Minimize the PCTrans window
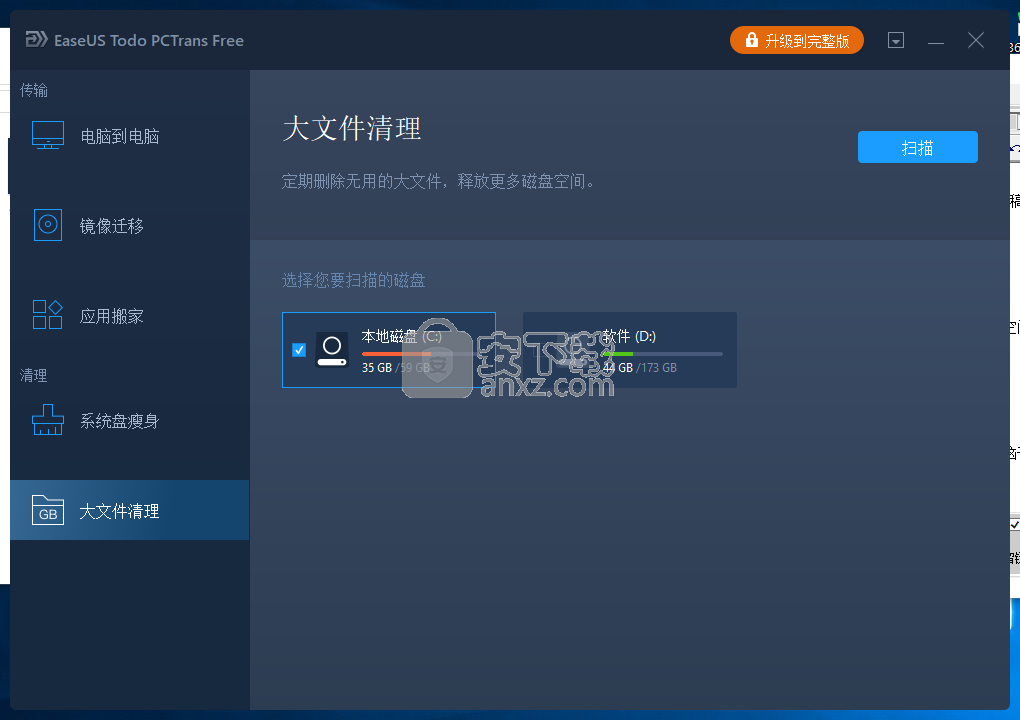This screenshot has height=720, width=1020. tap(935, 41)
